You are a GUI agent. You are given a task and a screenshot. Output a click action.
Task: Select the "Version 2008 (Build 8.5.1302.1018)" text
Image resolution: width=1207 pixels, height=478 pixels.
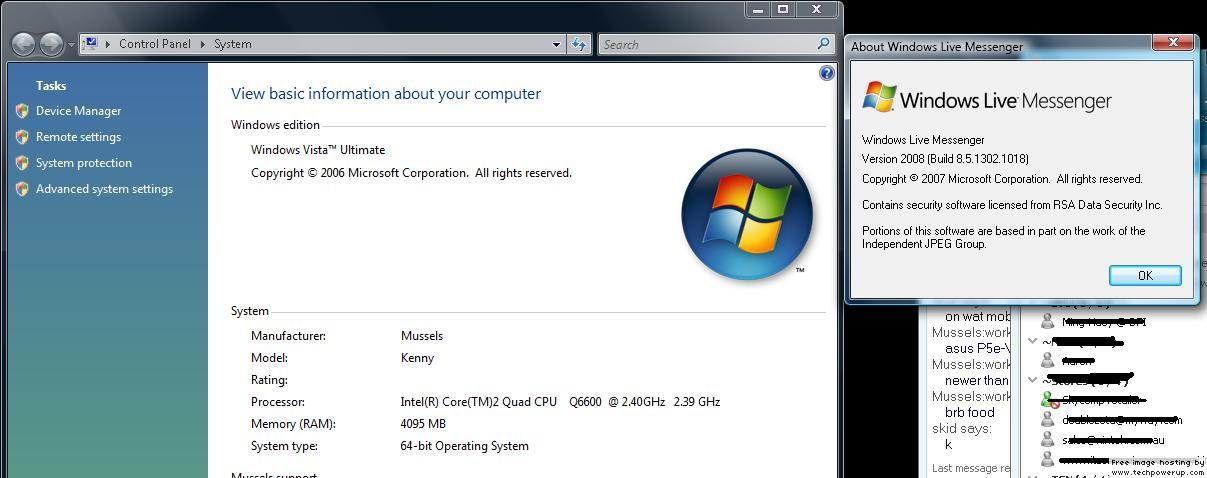(x=945, y=159)
